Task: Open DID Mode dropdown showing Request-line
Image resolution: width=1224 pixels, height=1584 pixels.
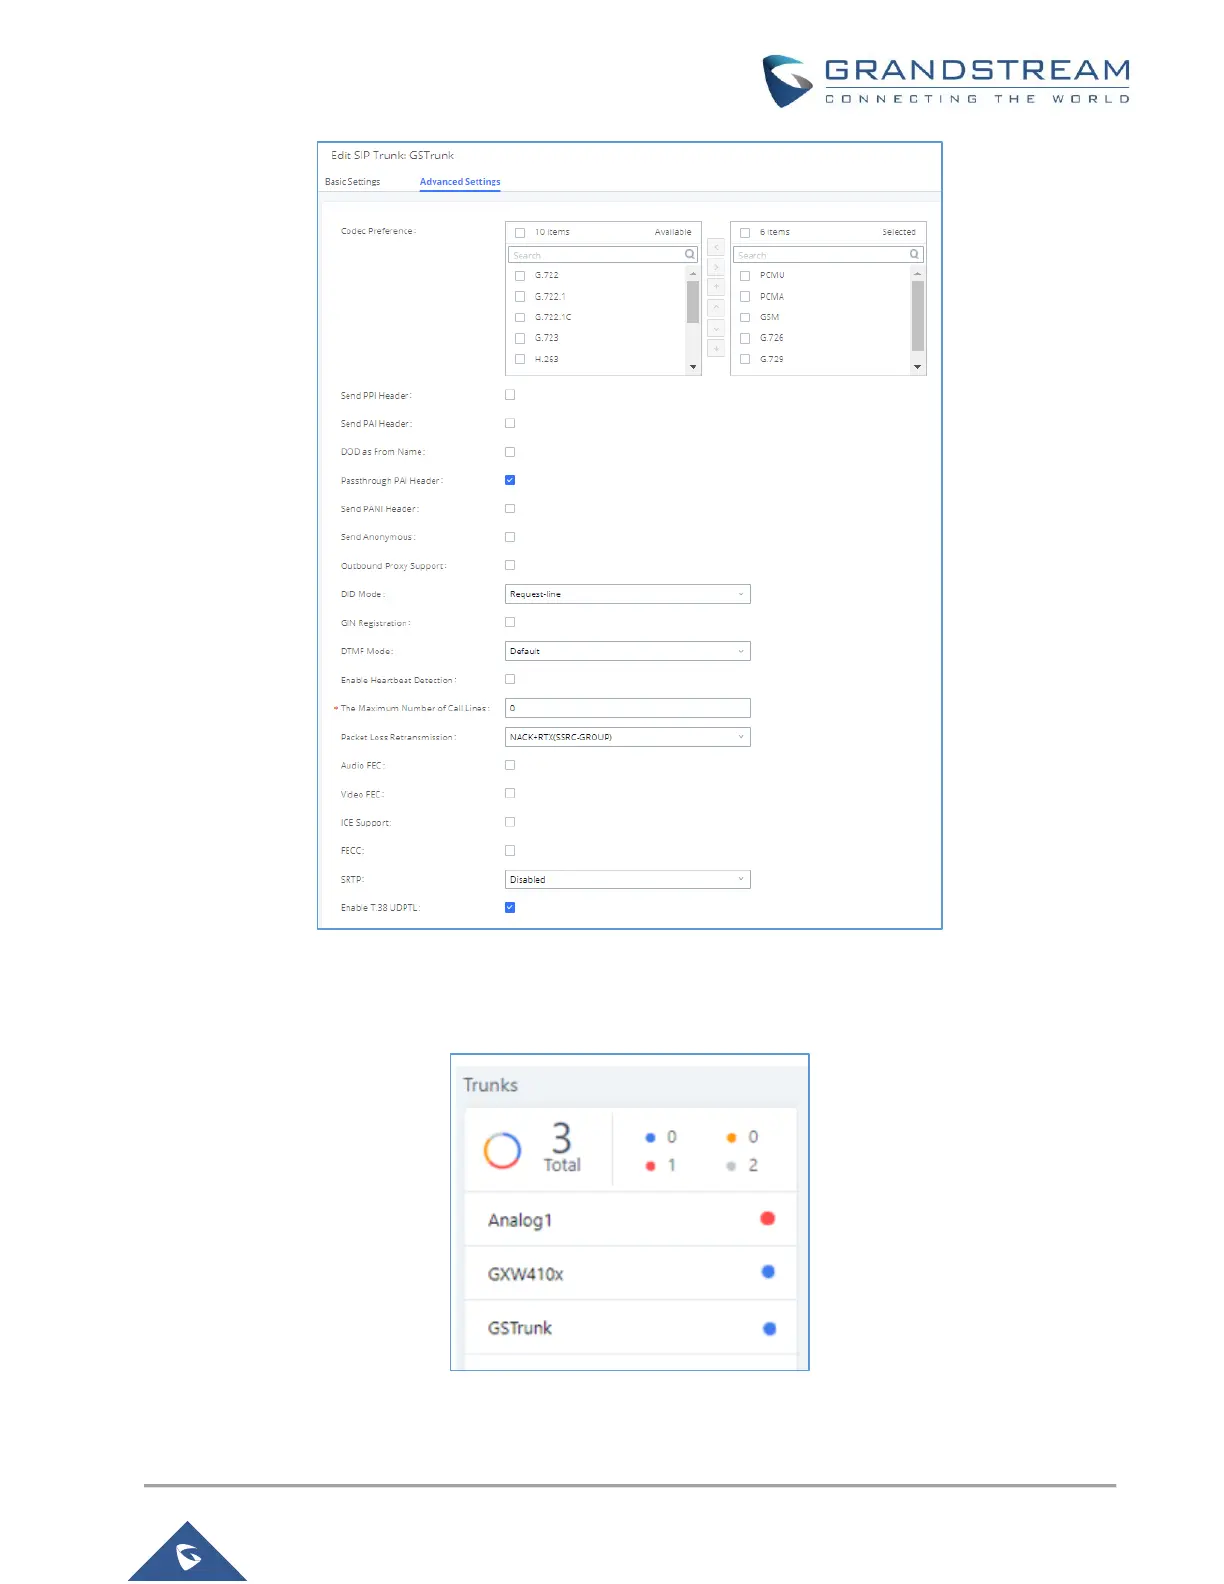Action: pyautogui.click(x=628, y=594)
